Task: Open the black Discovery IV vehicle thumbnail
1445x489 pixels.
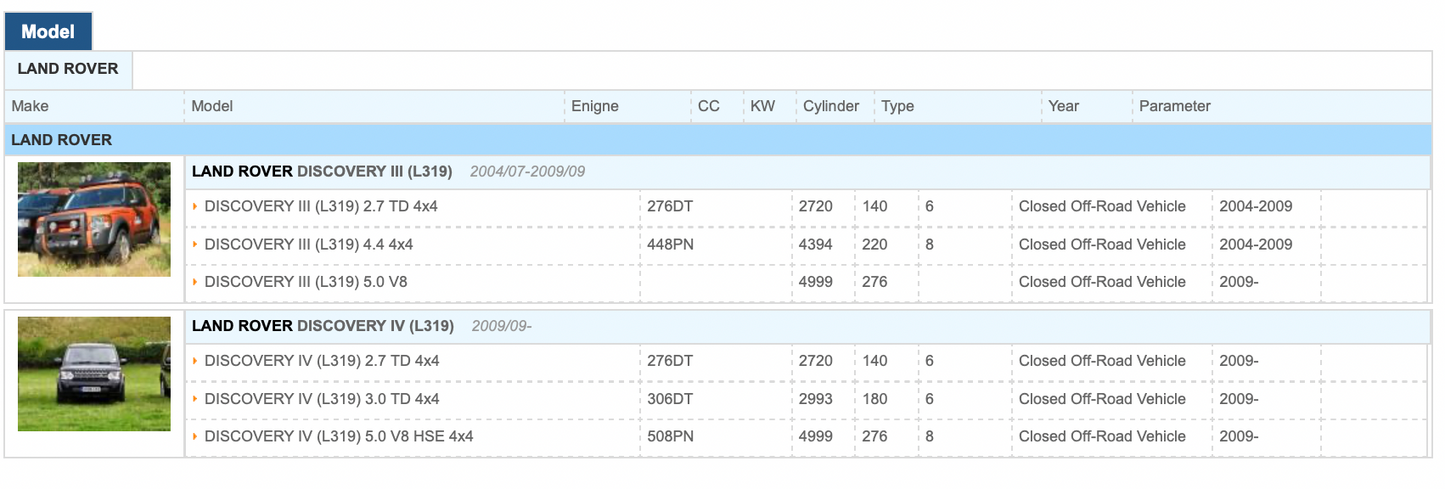Action: coord(94,374)
